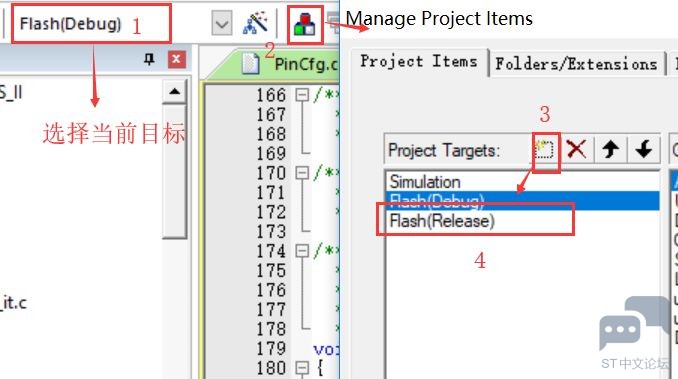The height and width of the screenshot is (379, 678).
Task: Switch to the Folders/Extensions tab
Action: [x=576, y=64]
